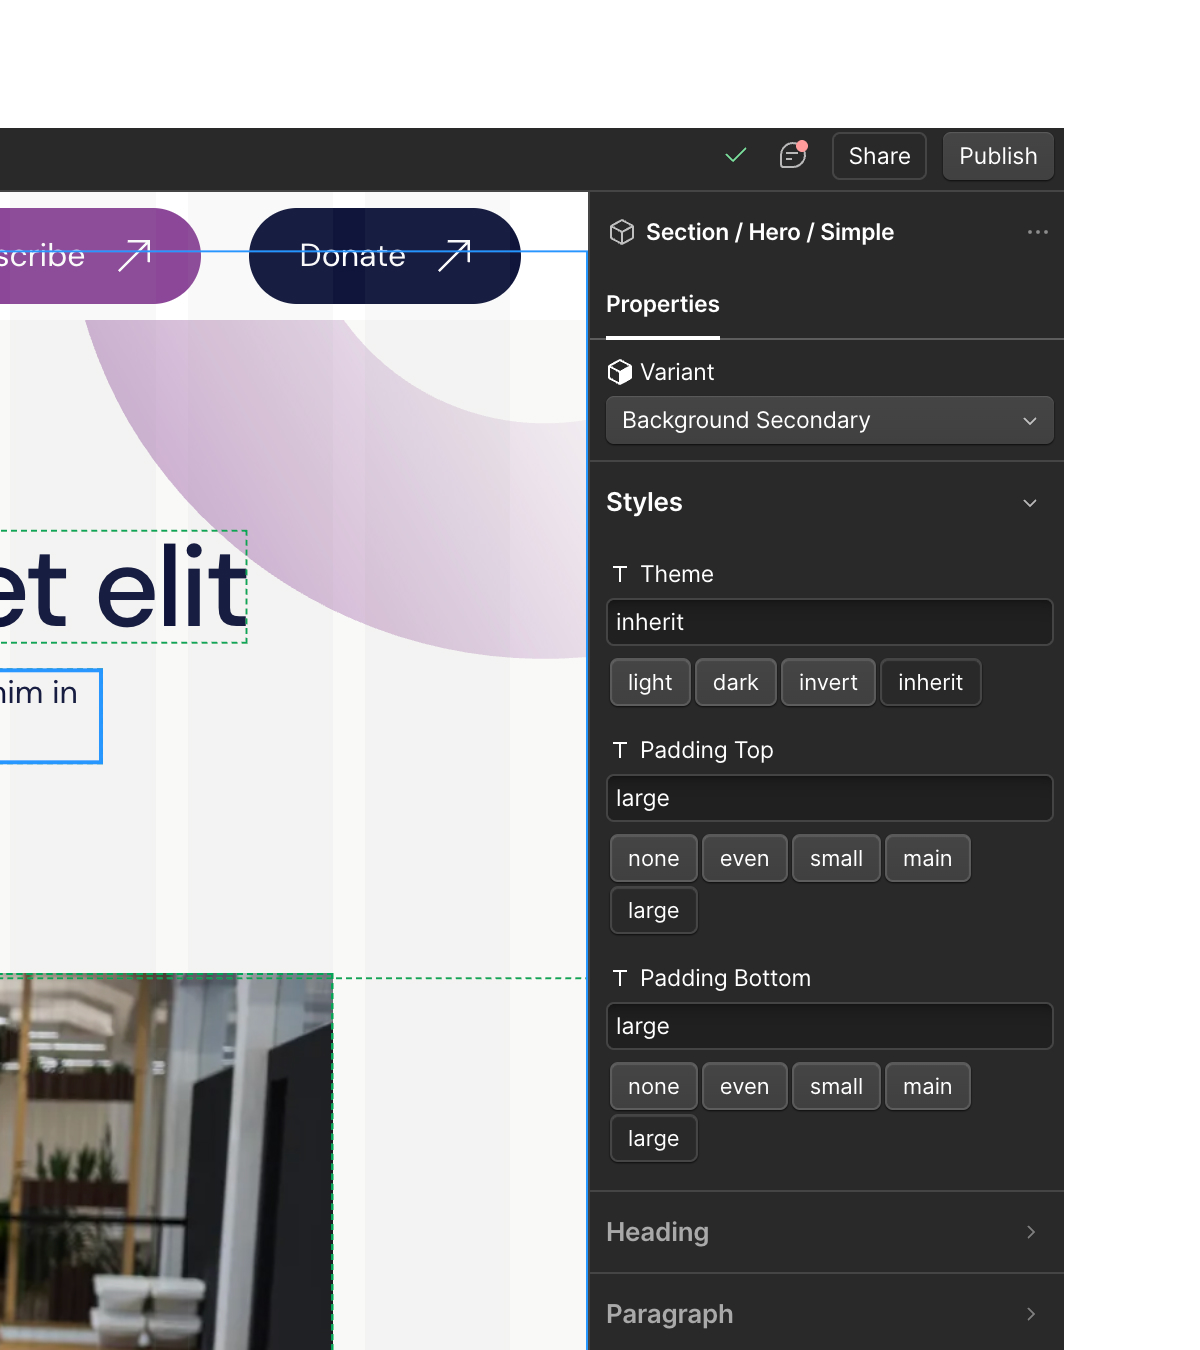Set Theme to the inherit chip
The image size is (1200, 1350).
(930, 682)
